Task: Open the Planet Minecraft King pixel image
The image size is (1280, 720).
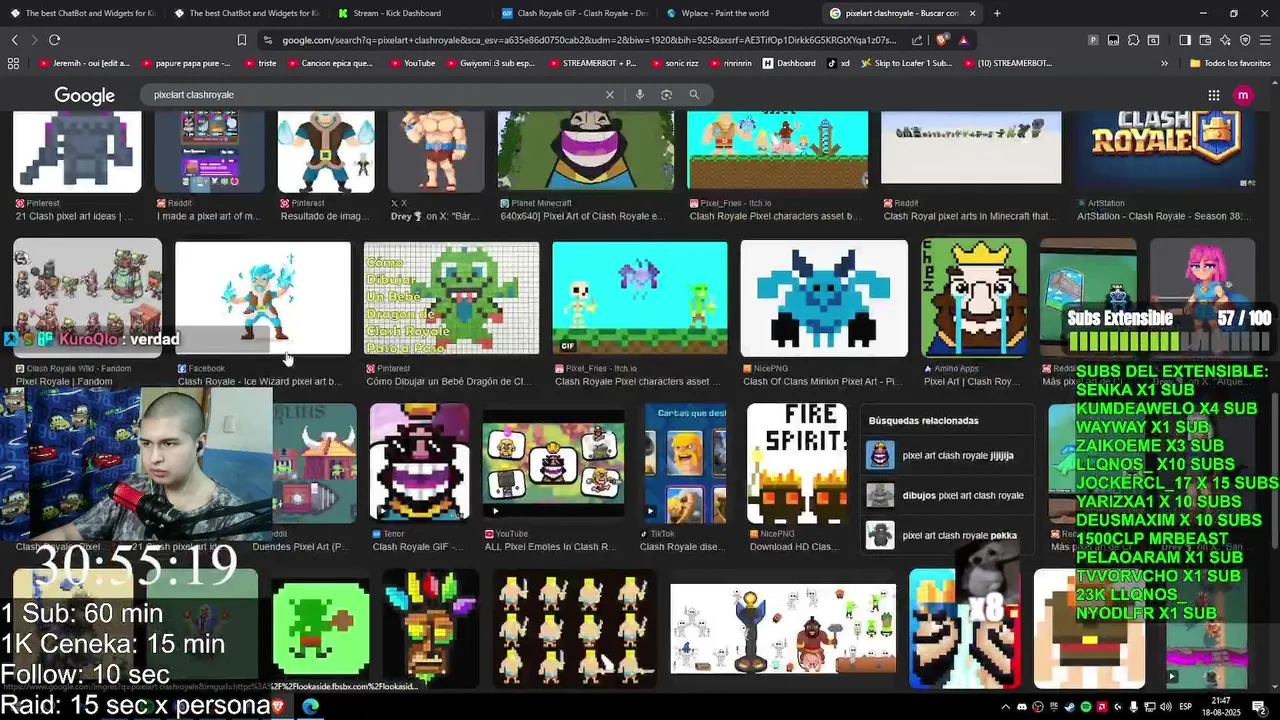Action: [586, 150]
